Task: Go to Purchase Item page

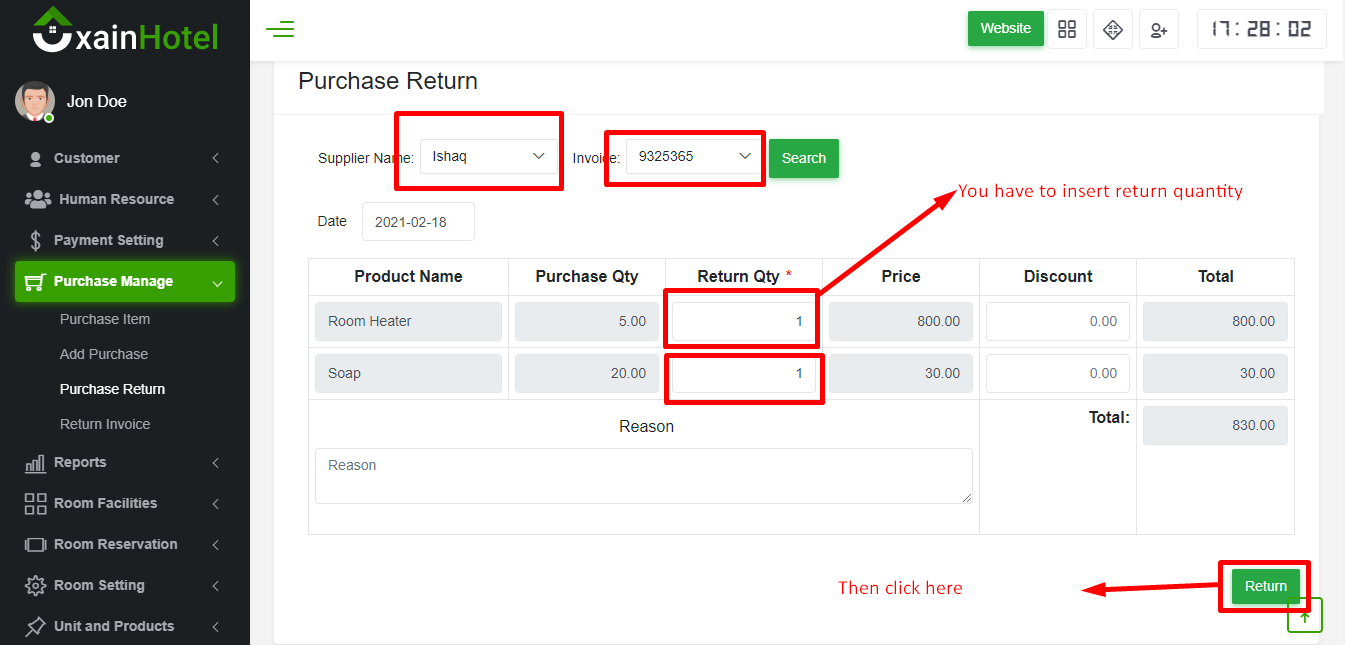Action: (x=105, y=319)
